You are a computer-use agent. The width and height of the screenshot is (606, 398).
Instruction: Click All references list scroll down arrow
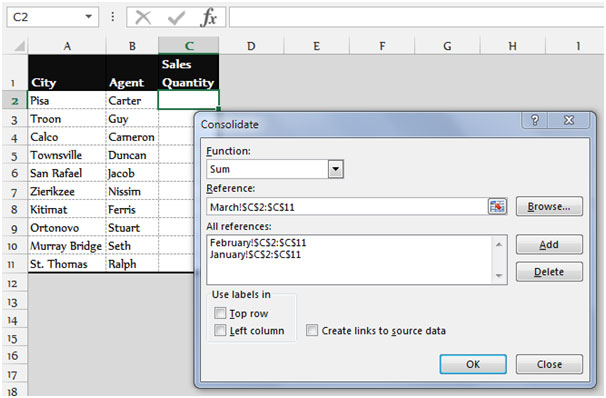click(x=499, y=276)
